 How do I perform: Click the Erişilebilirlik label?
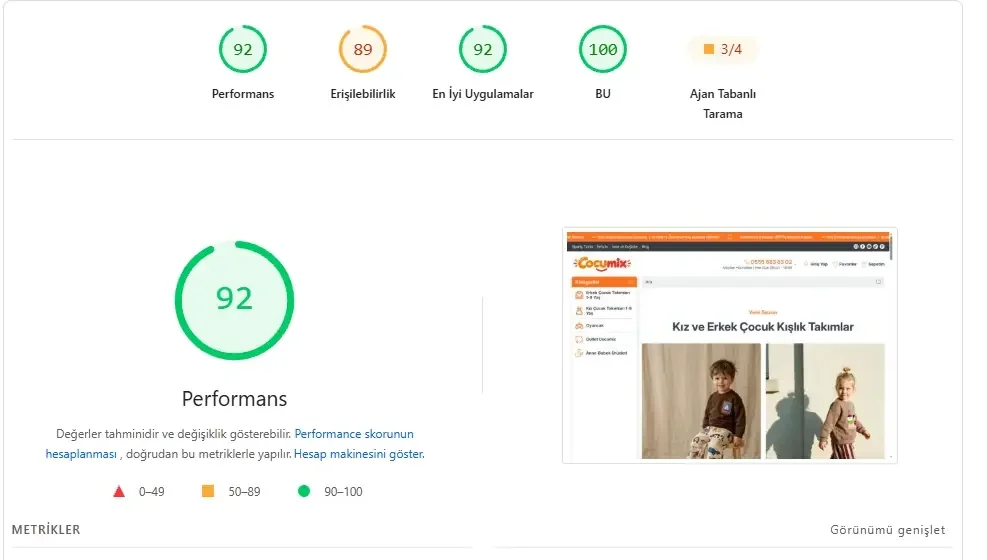point(363,94)
